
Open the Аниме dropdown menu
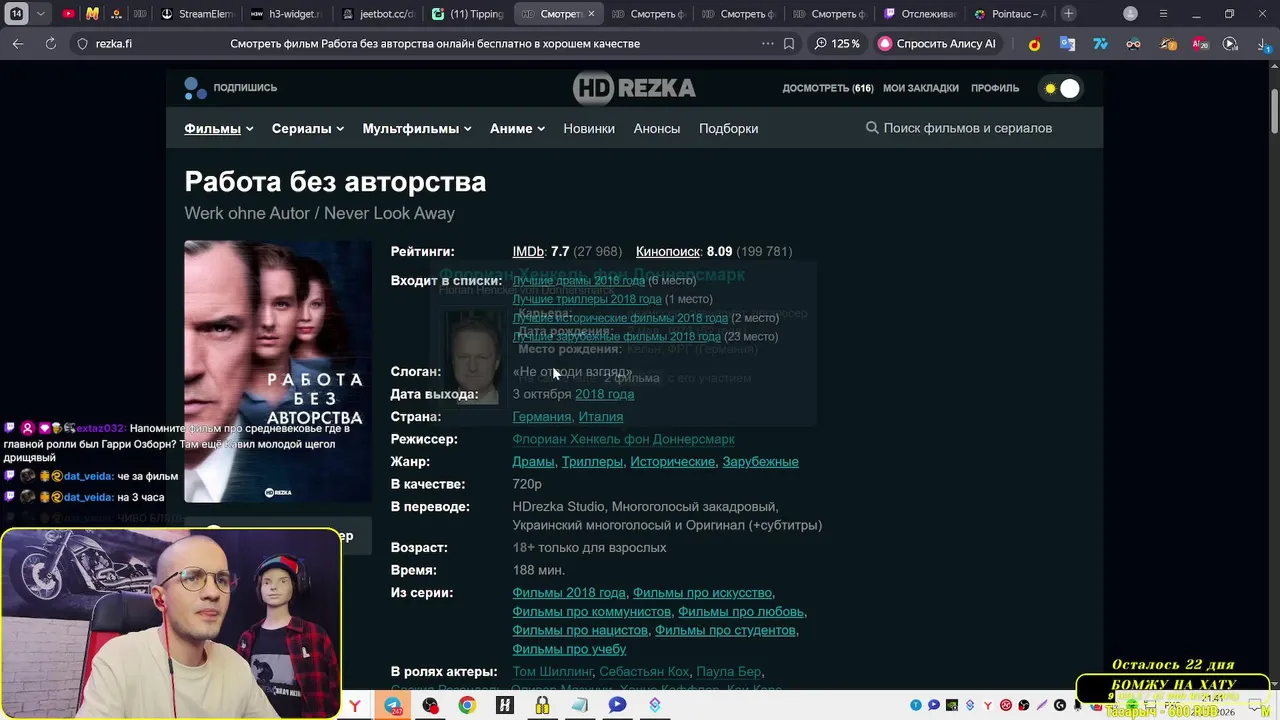click(517, 128)
